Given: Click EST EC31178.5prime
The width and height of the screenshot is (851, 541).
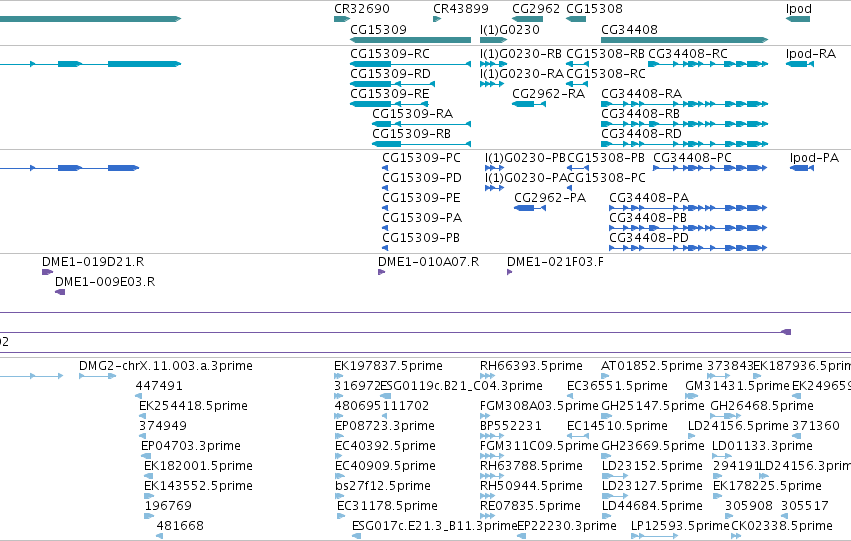Looking at the screenshot, I should tap(341, 517).
